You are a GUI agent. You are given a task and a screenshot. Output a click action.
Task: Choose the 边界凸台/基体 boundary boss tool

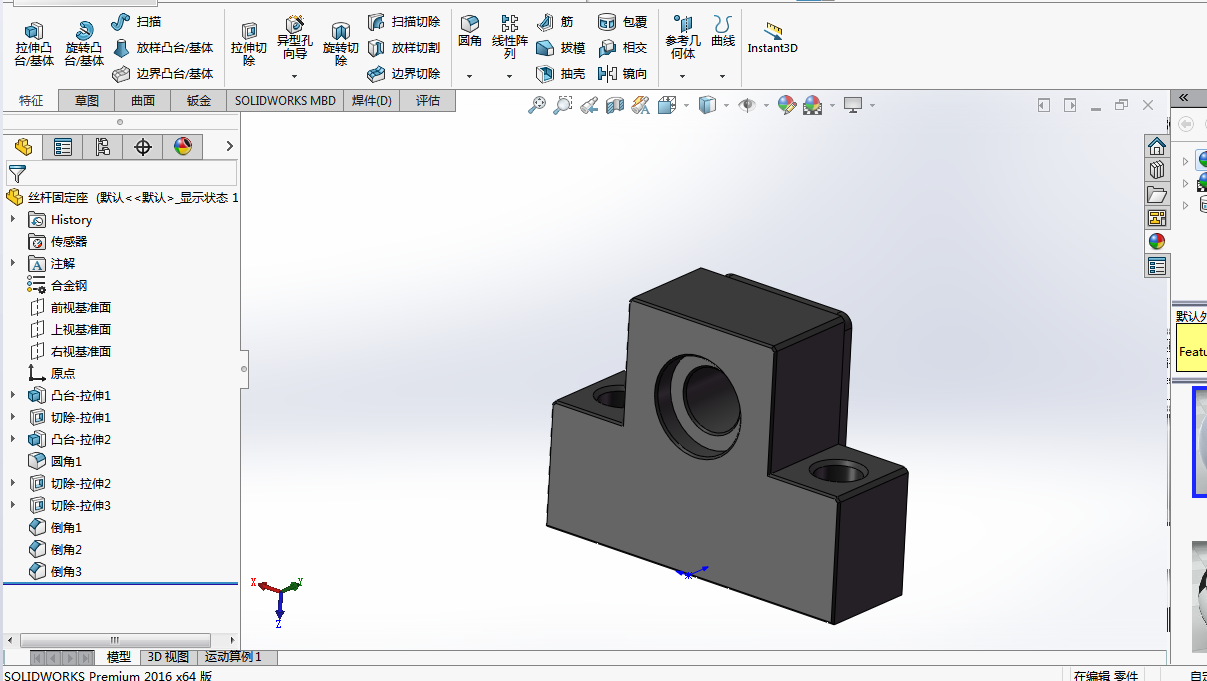pos(162,73)
